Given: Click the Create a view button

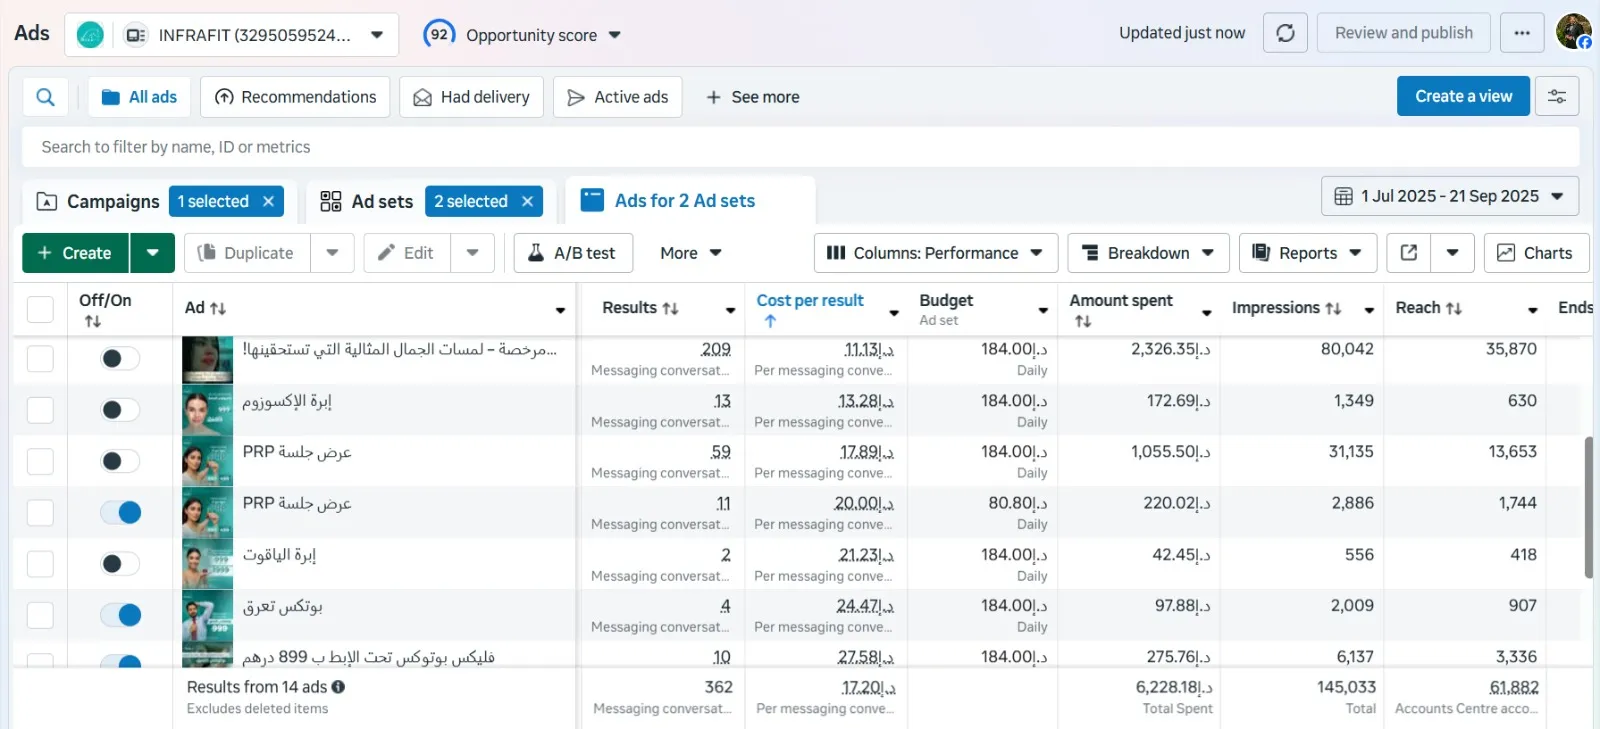Looking at the screenshot, I should [x=1462, y=97].
